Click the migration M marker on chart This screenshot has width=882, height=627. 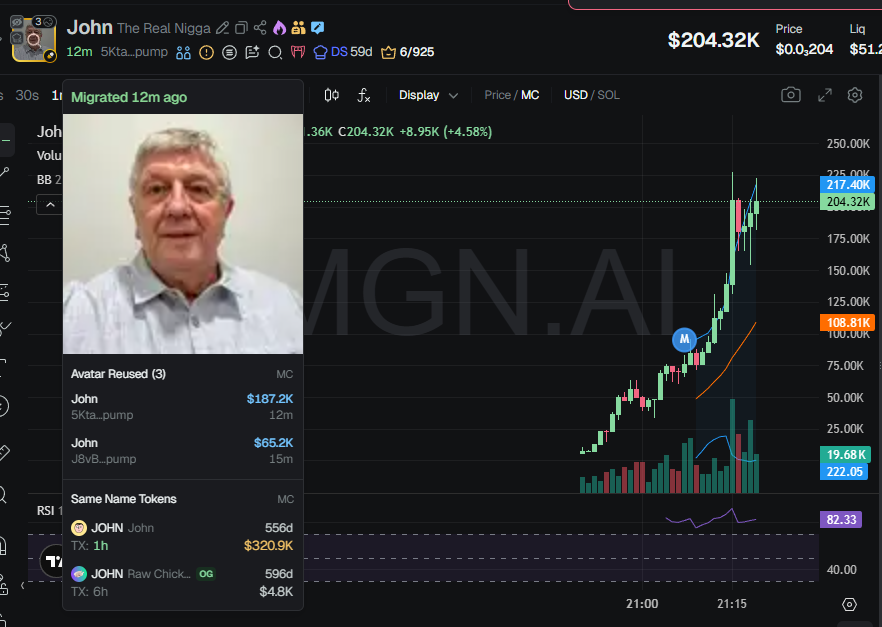[684, 339]
